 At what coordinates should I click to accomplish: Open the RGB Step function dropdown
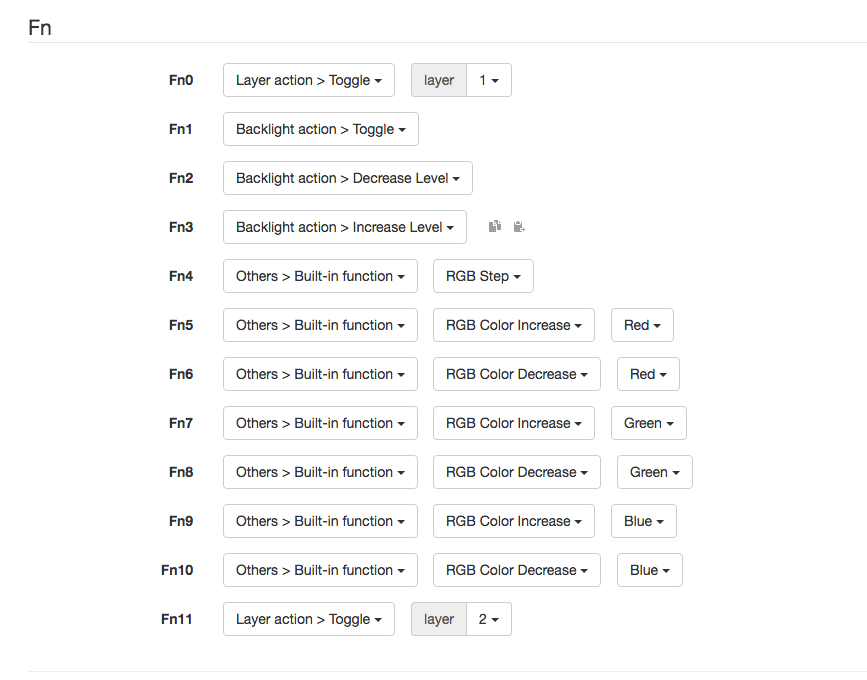click(483, 276)
